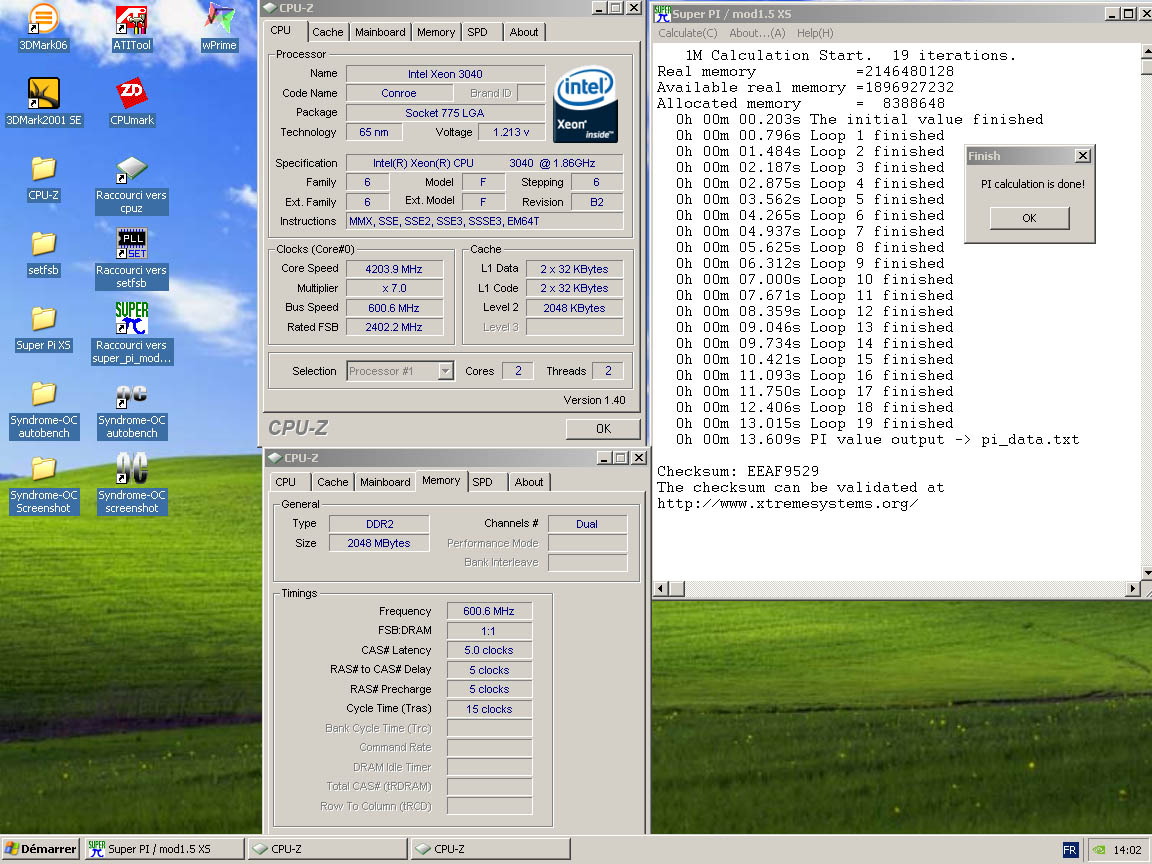Select the second CPU-Z taskbar button

tap(490, 849)
